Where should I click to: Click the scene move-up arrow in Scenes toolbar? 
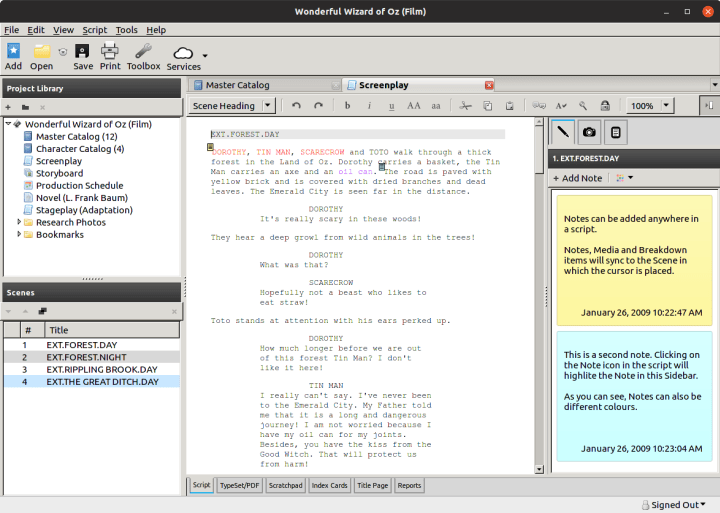(25, 311)
